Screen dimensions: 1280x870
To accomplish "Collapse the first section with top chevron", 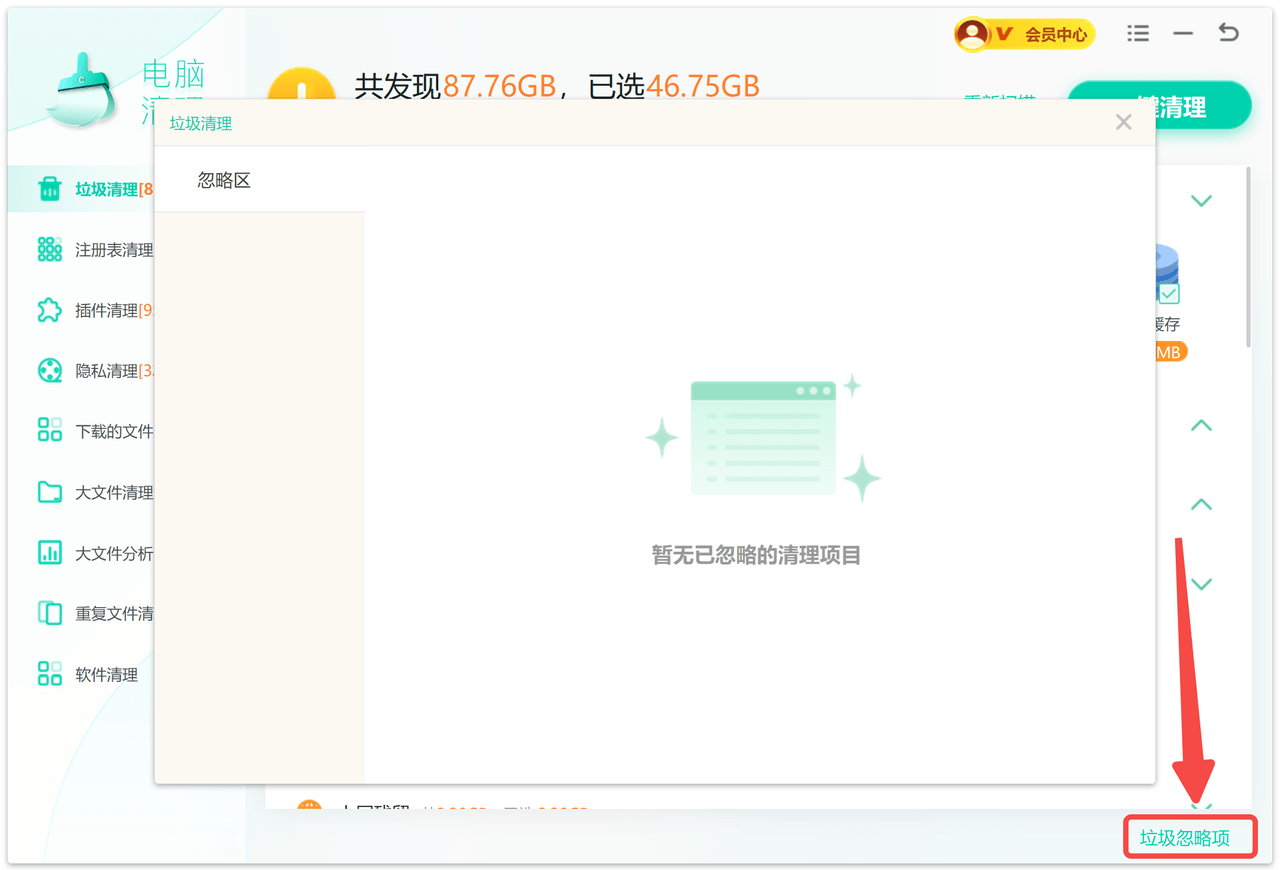I will (1201, 201).
